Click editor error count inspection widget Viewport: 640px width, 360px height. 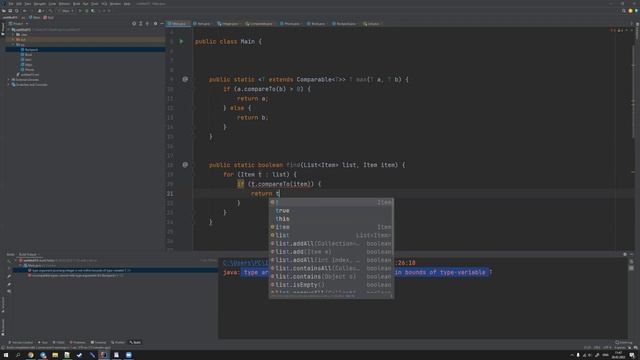617,30
